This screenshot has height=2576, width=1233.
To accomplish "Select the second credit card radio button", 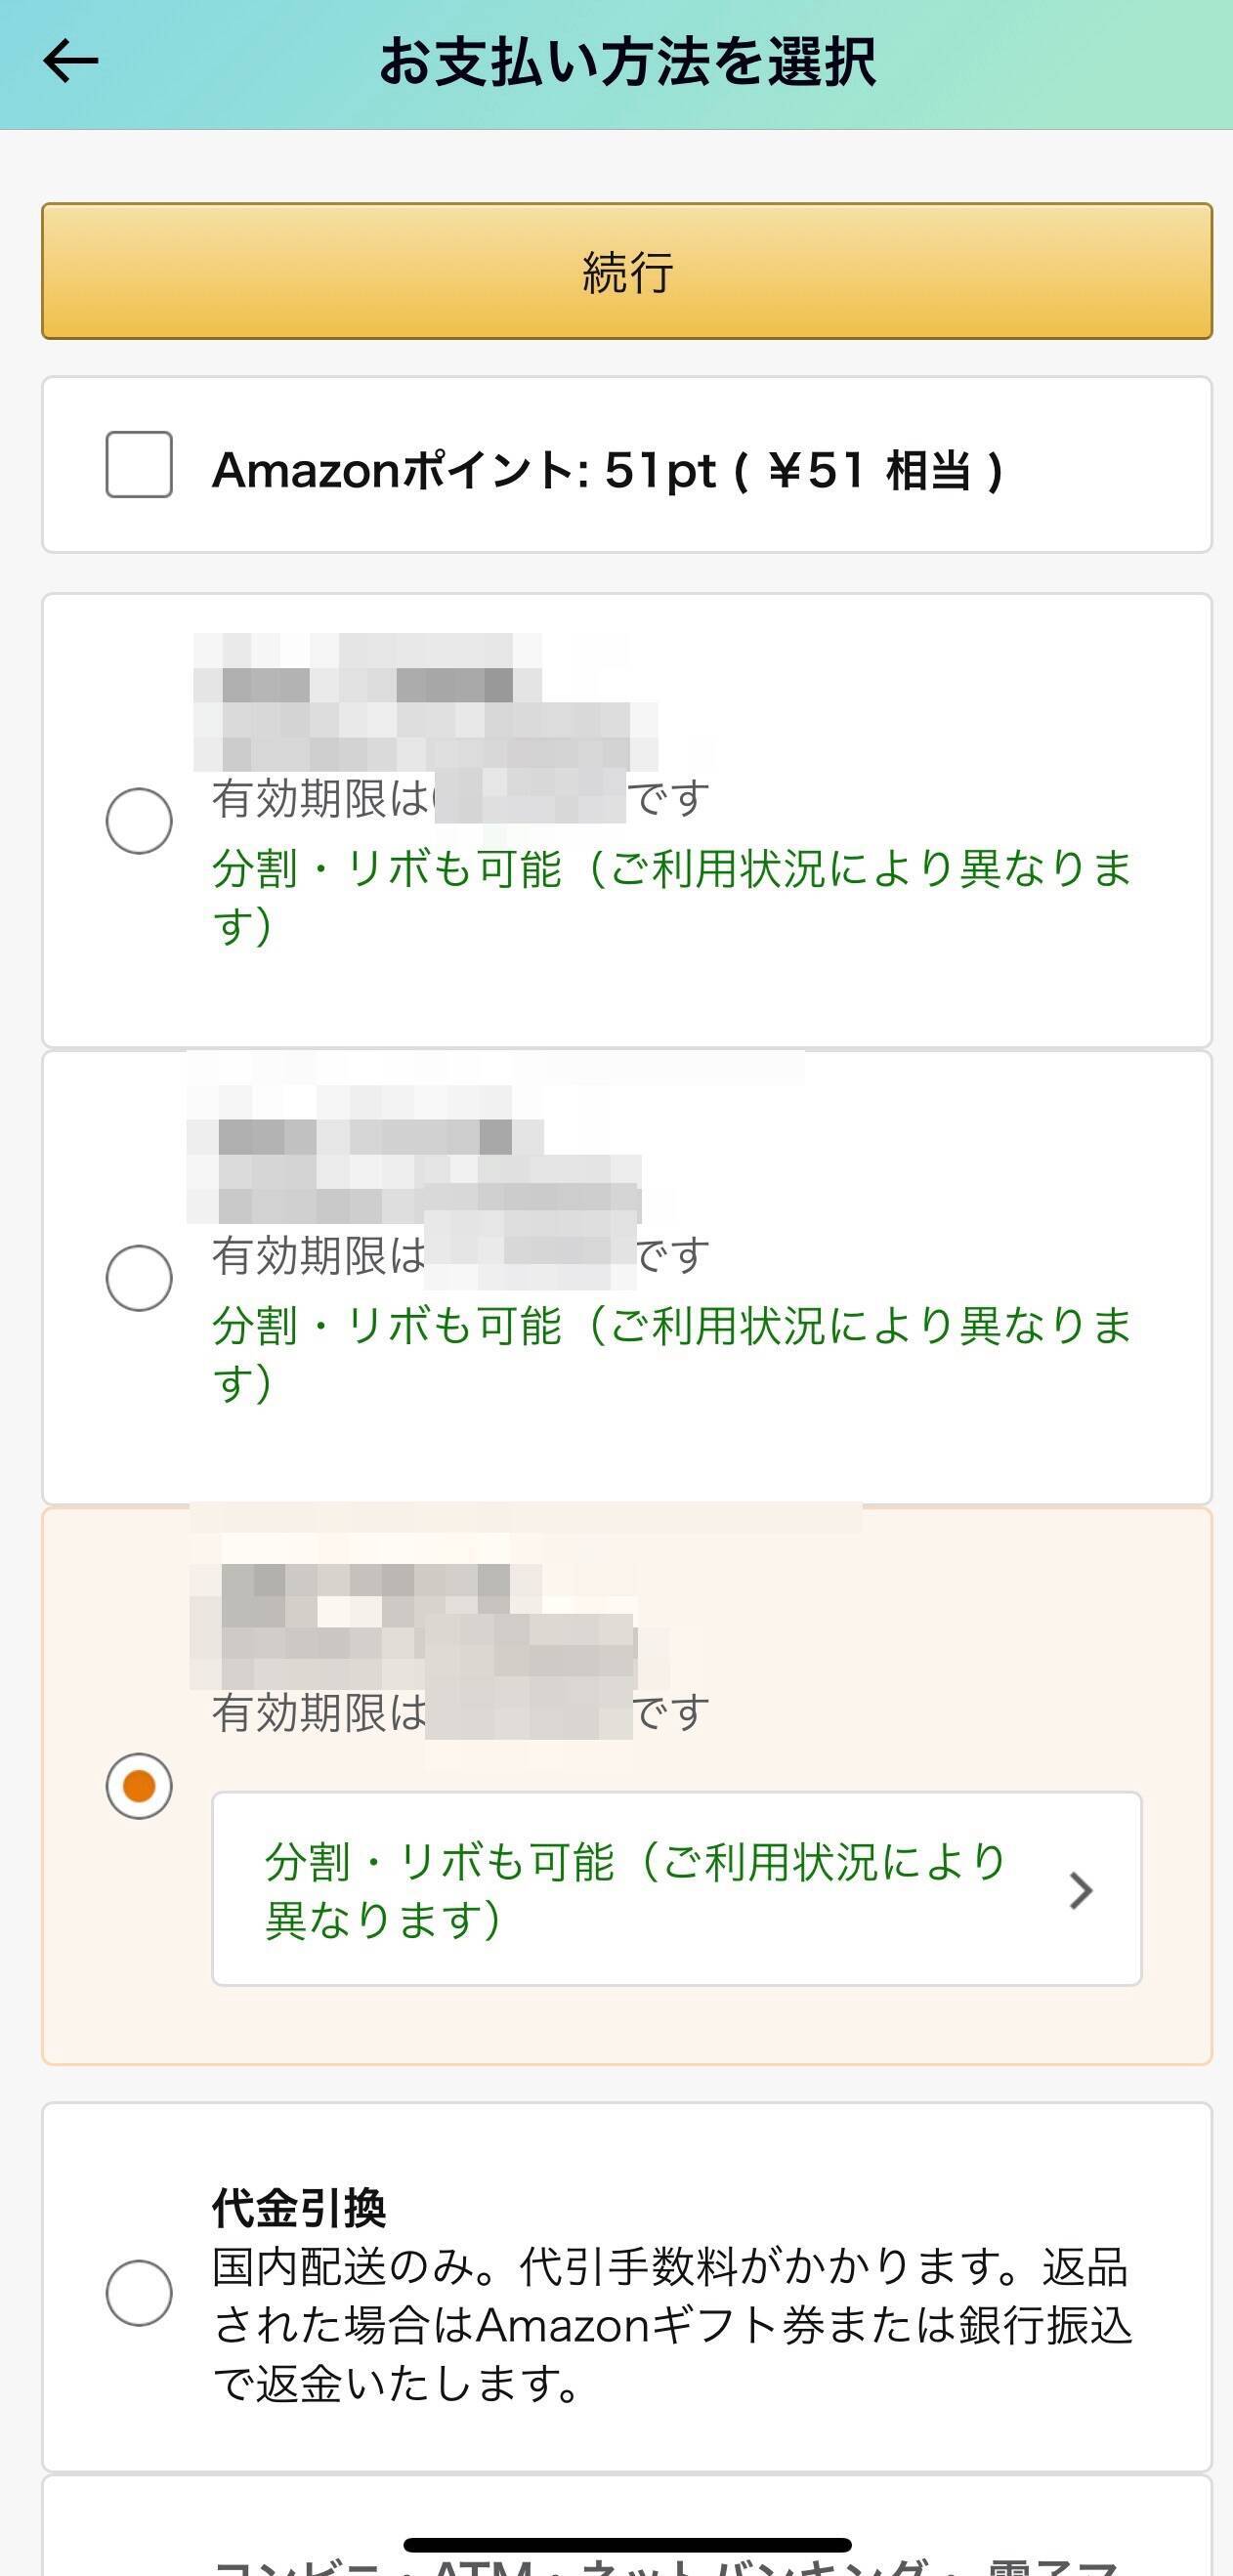I will click(139, 1278).
